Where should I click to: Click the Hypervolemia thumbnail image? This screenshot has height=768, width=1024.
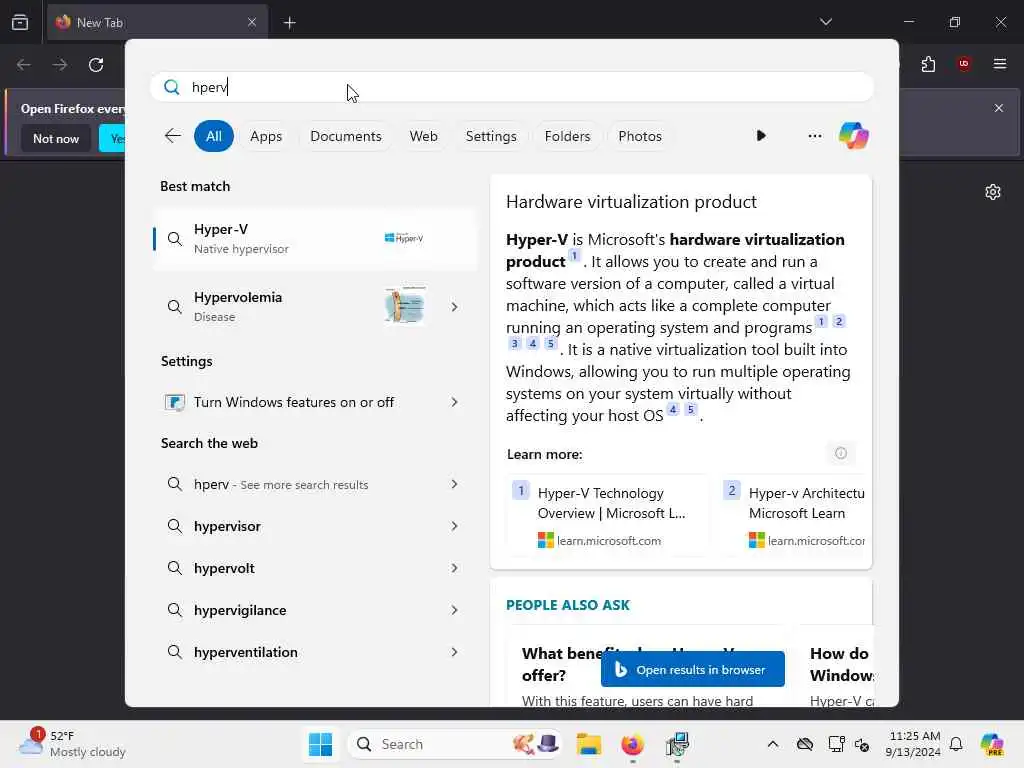point(405,305)
